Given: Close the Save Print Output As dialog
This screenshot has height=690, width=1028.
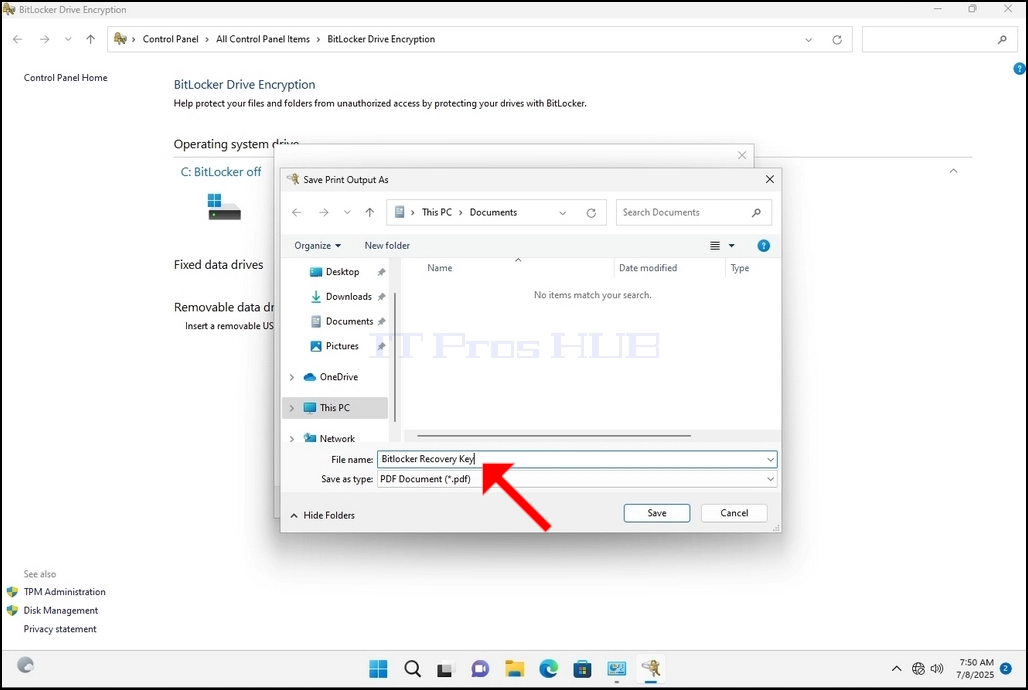Looking at the screenshot, I should 770,179.
